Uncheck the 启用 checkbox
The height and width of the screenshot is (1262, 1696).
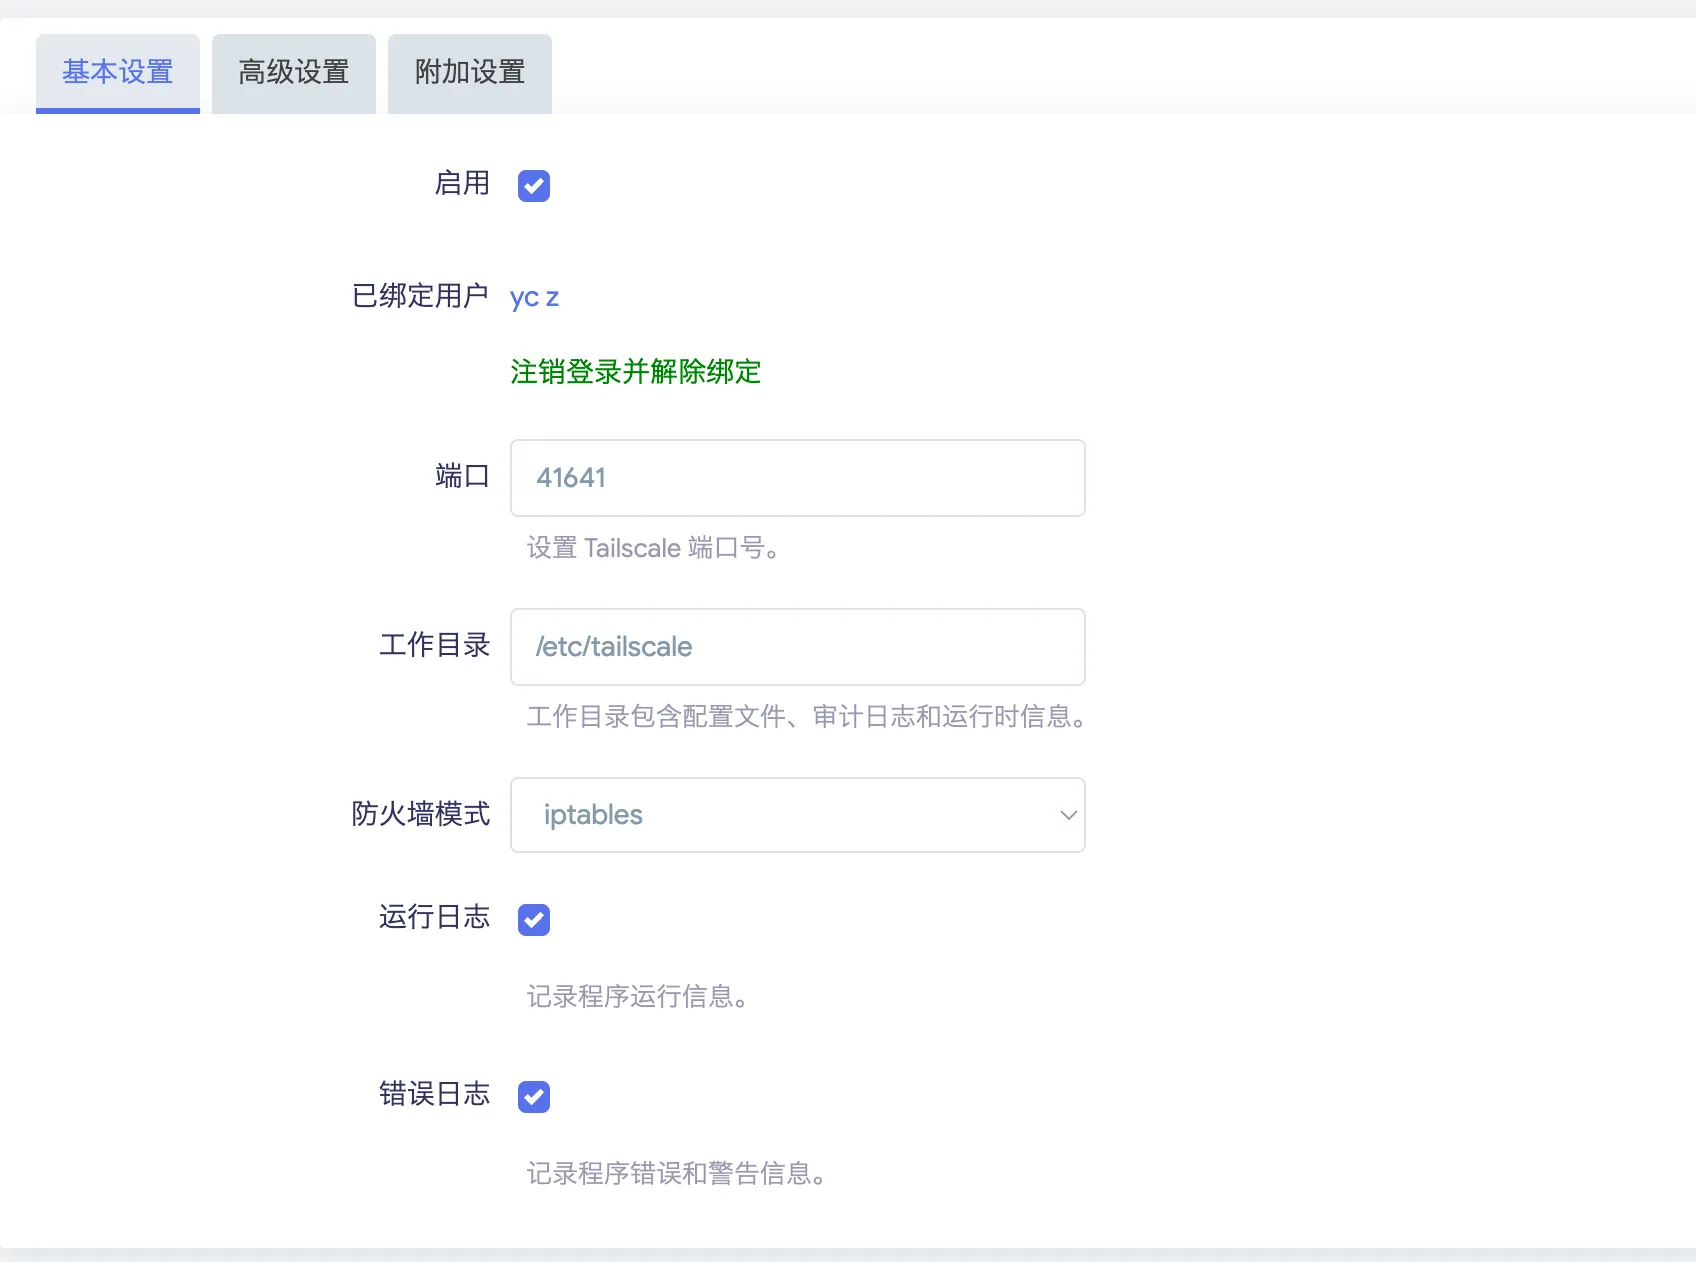(x=534, y=186)
